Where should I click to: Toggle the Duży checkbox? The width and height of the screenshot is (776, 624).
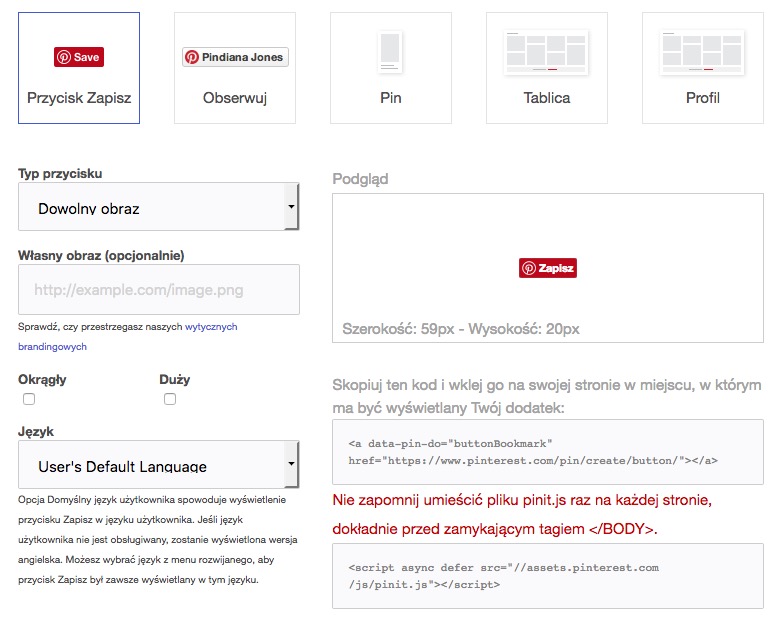coord(170,399)
